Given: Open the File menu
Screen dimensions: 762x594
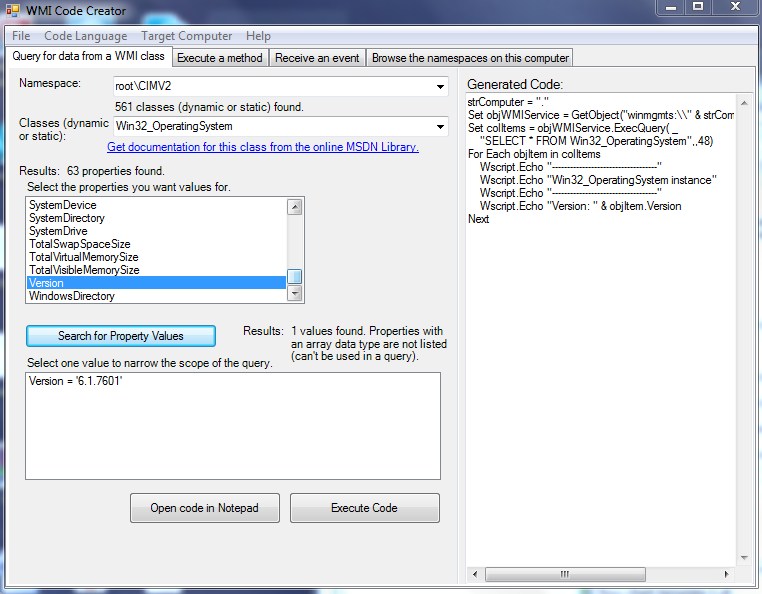Looking at the screenshot, I should click(x=21, y=36).
